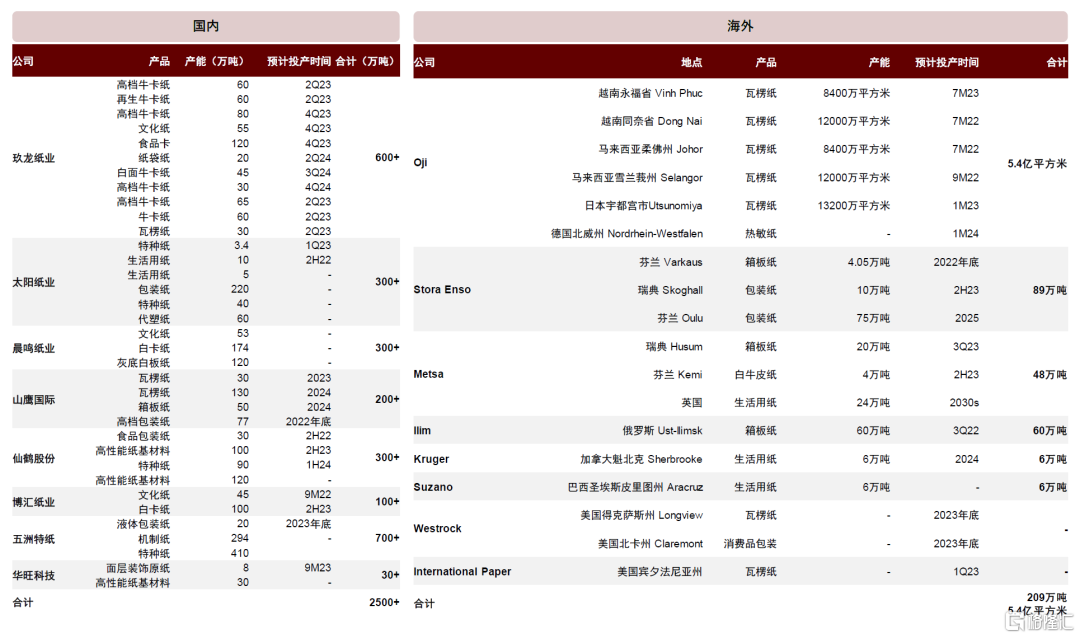Click the 2500+ grand total

384,602
